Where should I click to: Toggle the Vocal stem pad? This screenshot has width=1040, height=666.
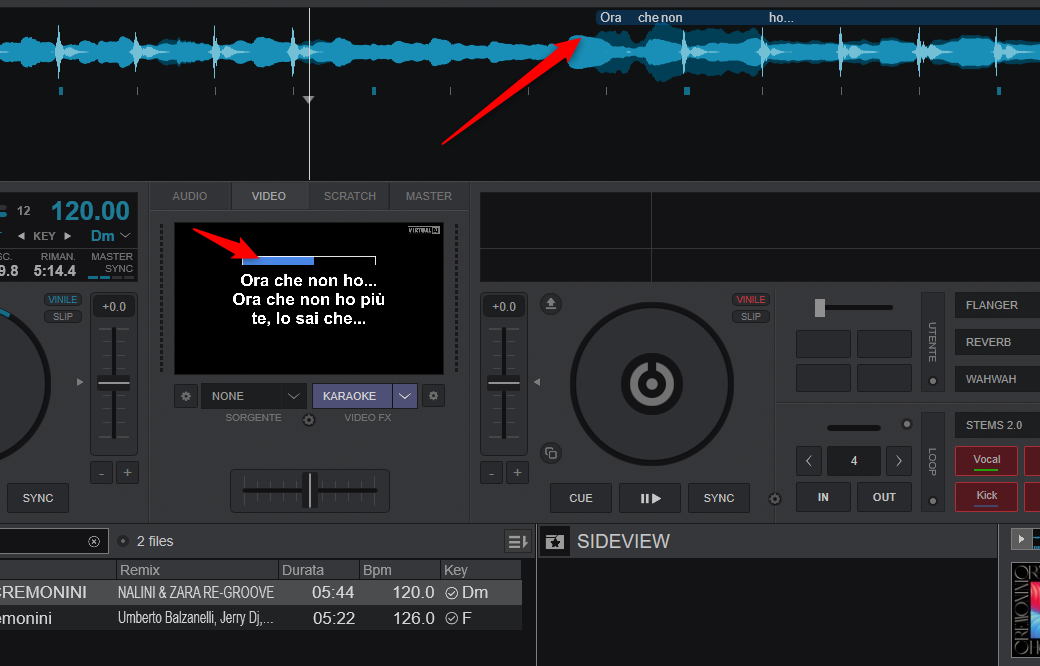click(x=986, y=460)
